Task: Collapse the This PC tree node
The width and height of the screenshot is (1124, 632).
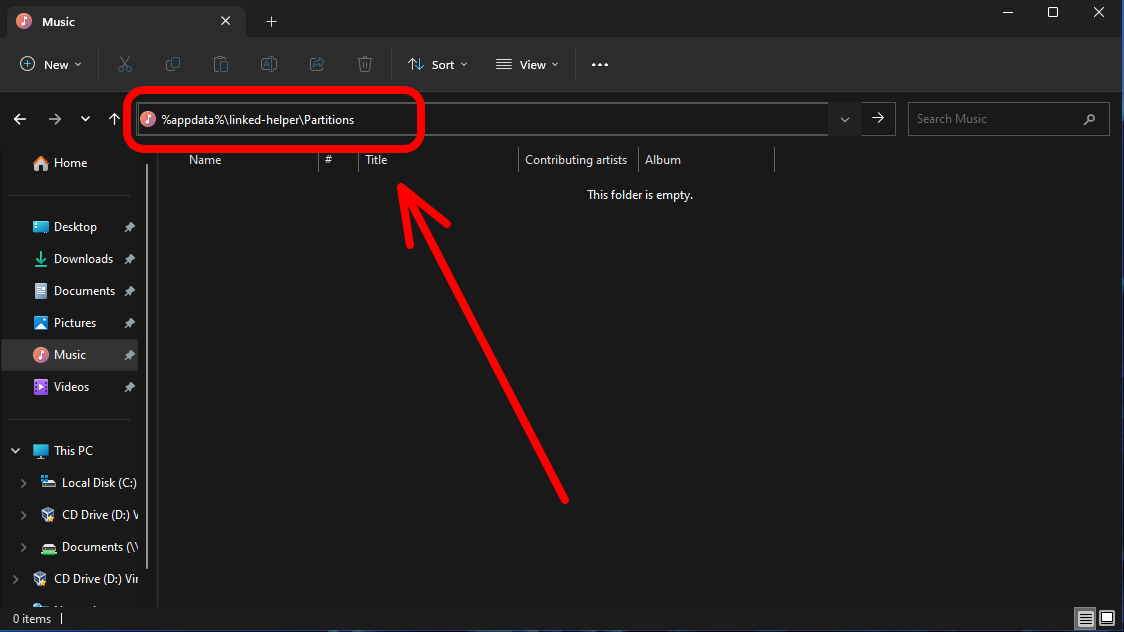Action: [14, 451]
